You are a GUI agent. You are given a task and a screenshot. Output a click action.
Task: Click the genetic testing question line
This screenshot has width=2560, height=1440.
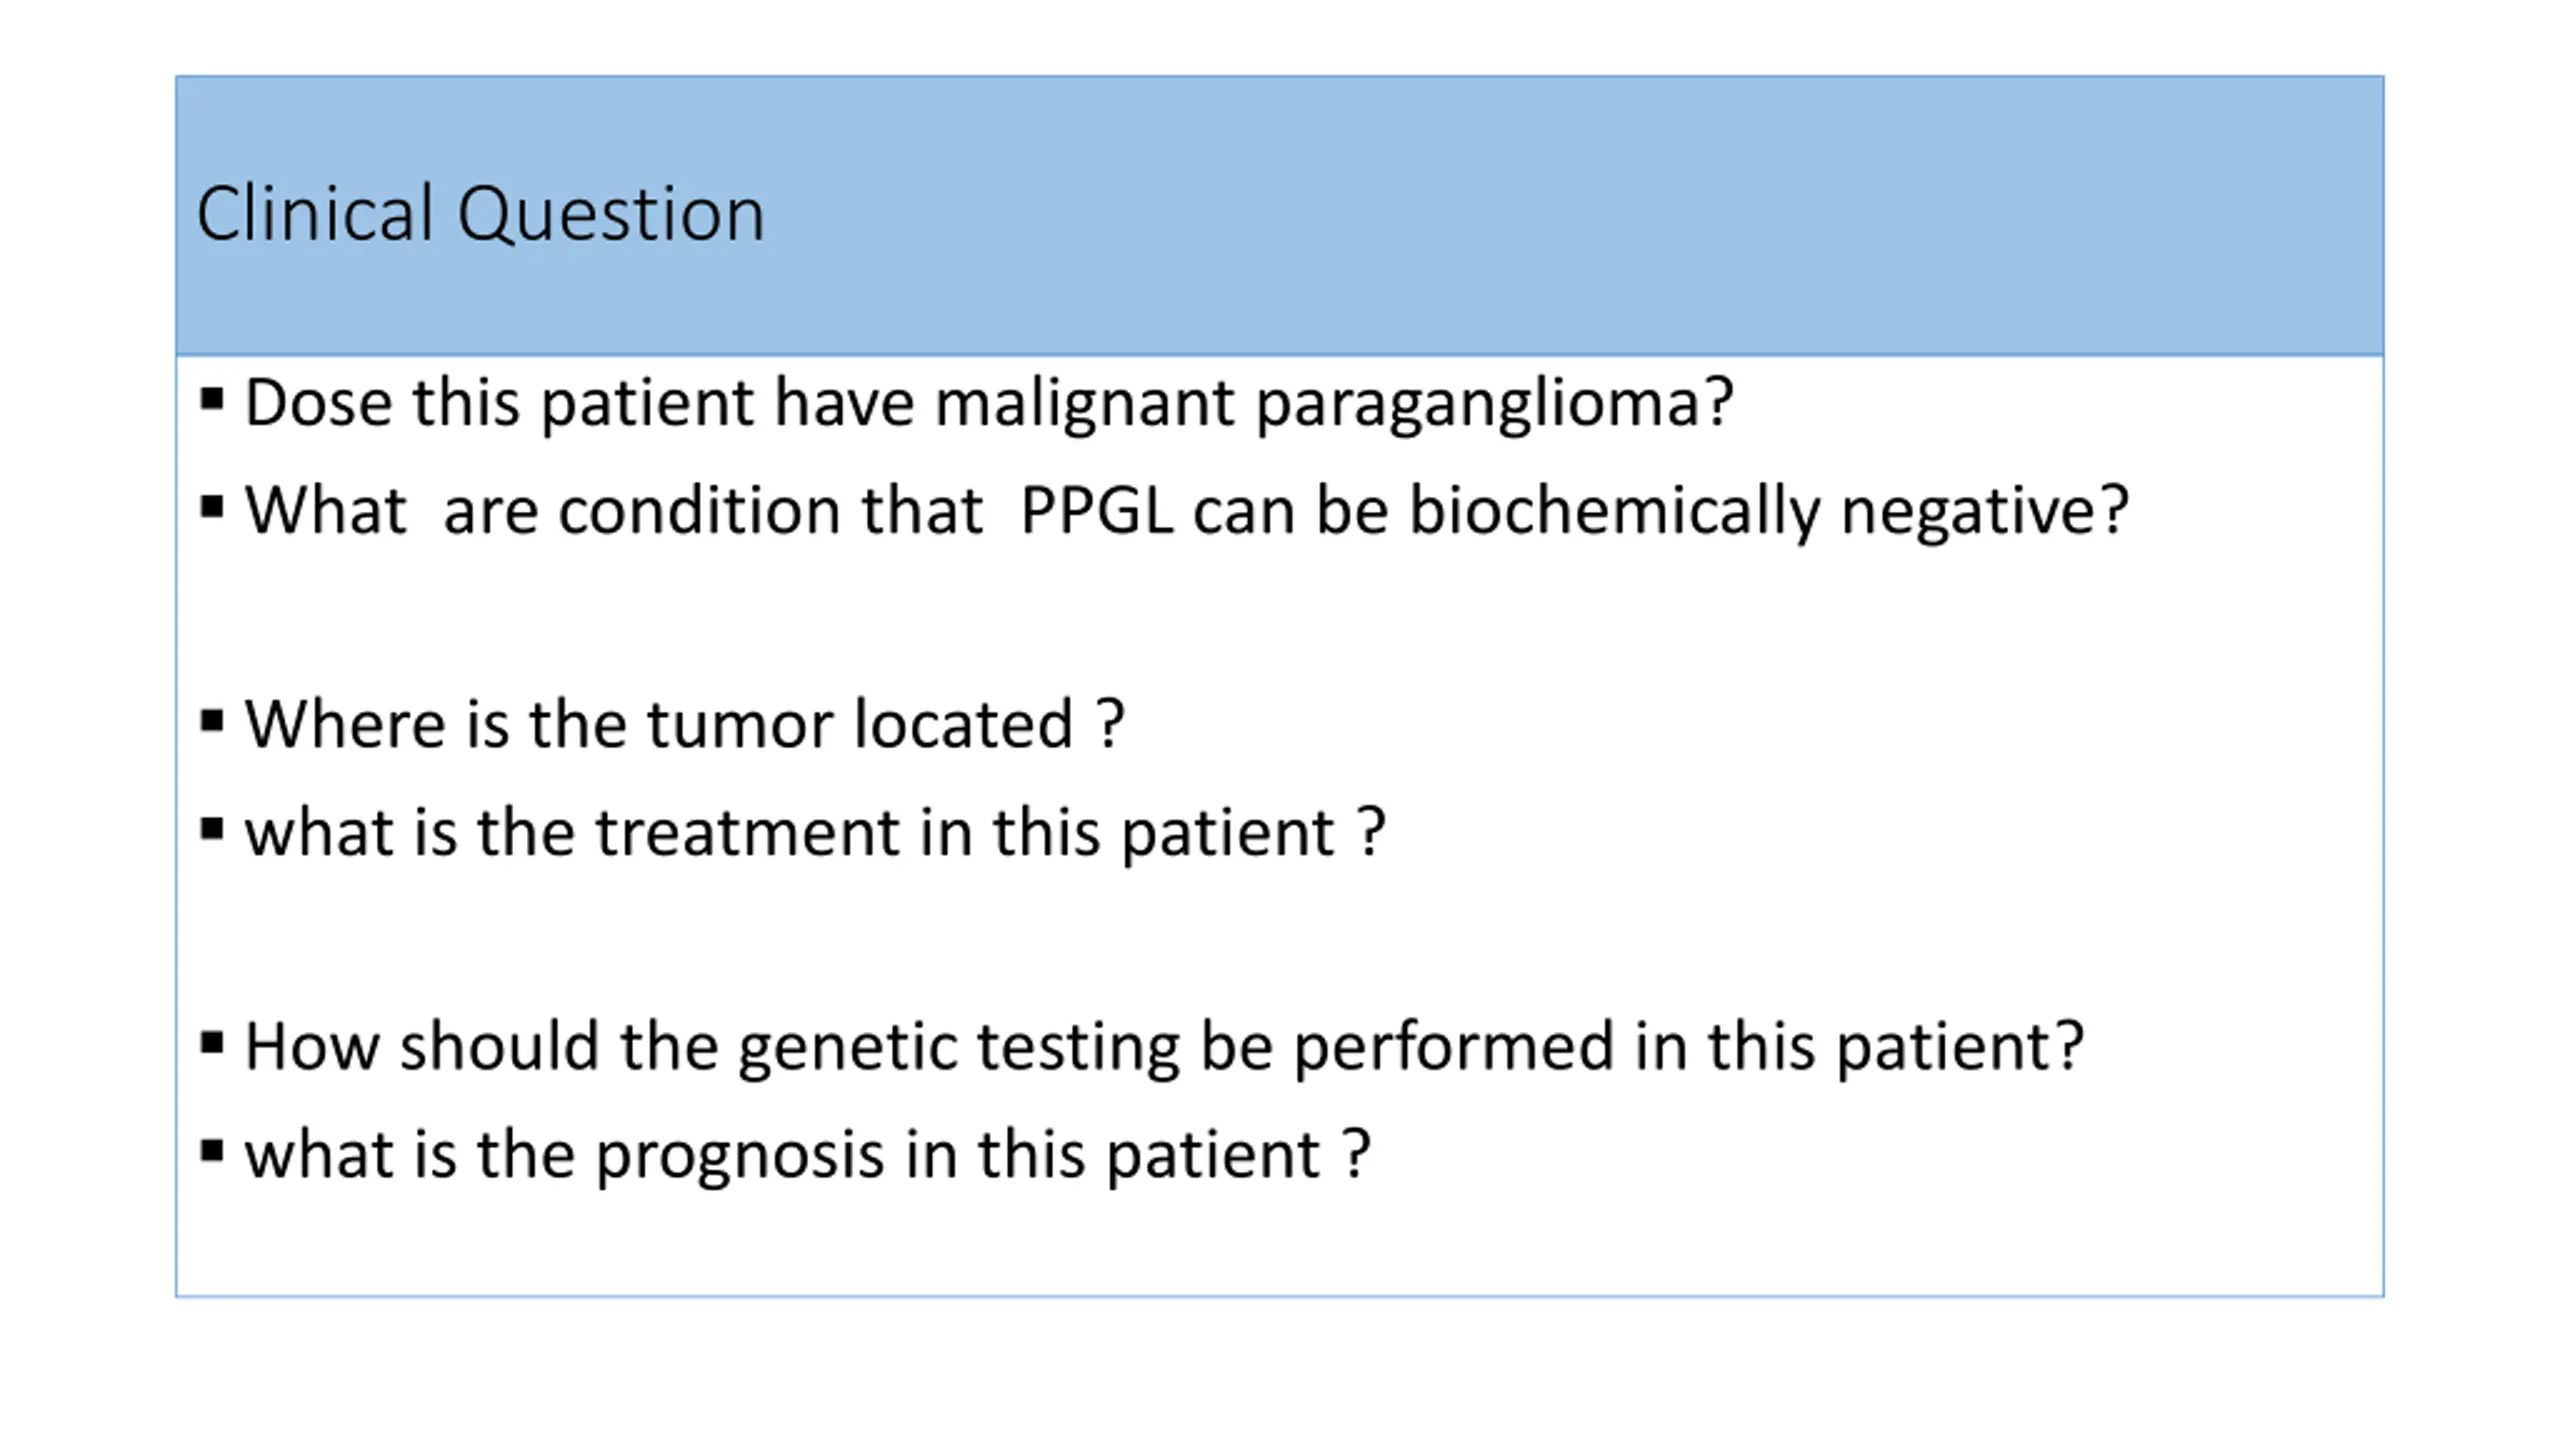click(x=1164, y=1048)
